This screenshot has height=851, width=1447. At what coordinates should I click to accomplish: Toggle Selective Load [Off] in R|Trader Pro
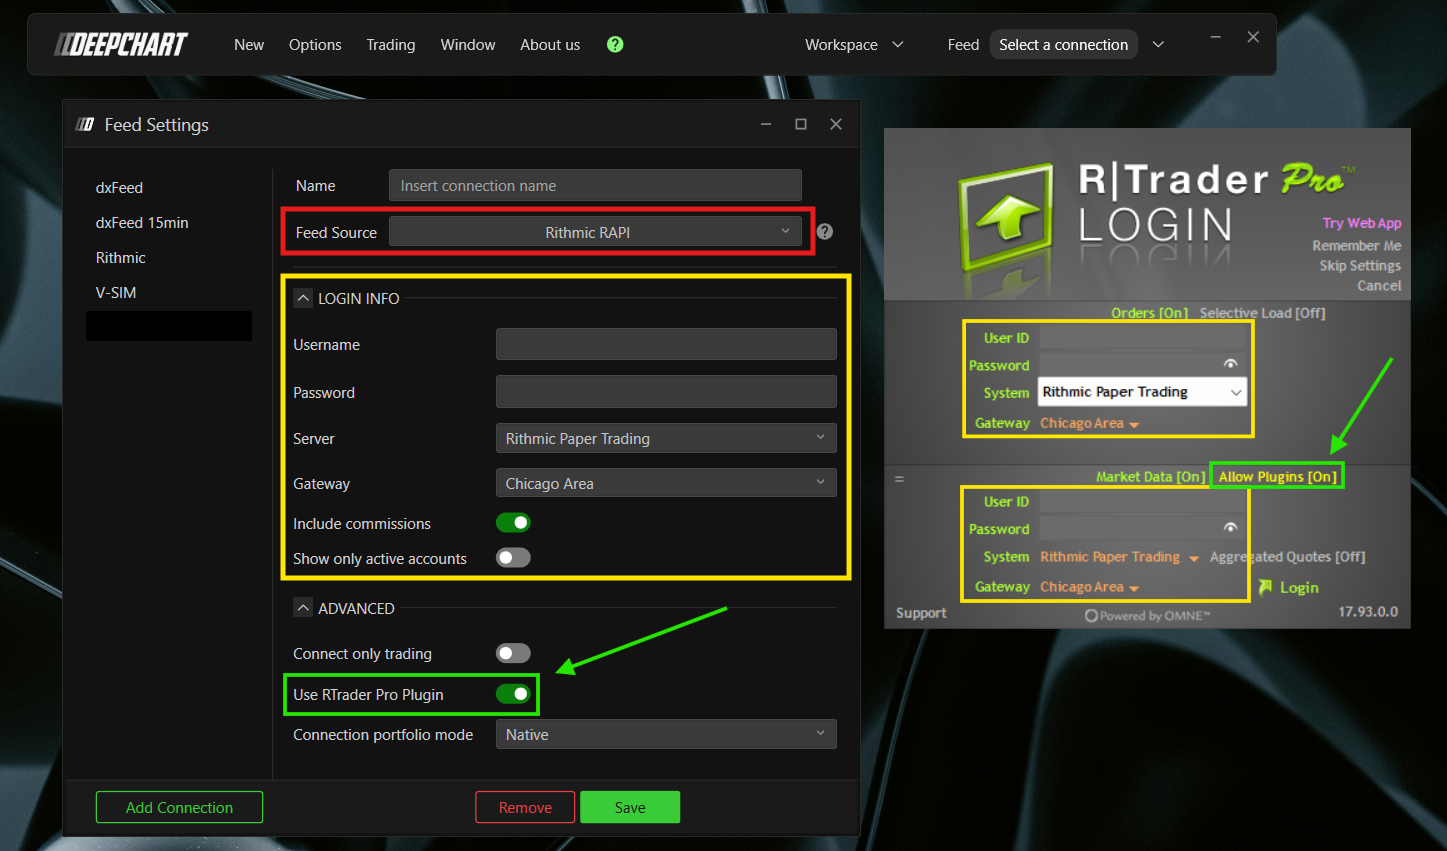point(1262,313)
